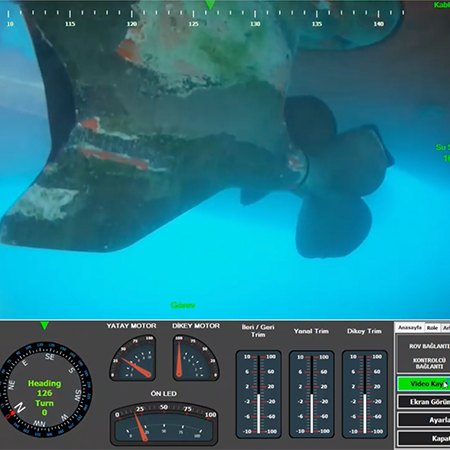Viewport: 450px width, 450px height.
Task: Click the 130 mark on heading ruler
Action: coord(255,24)
